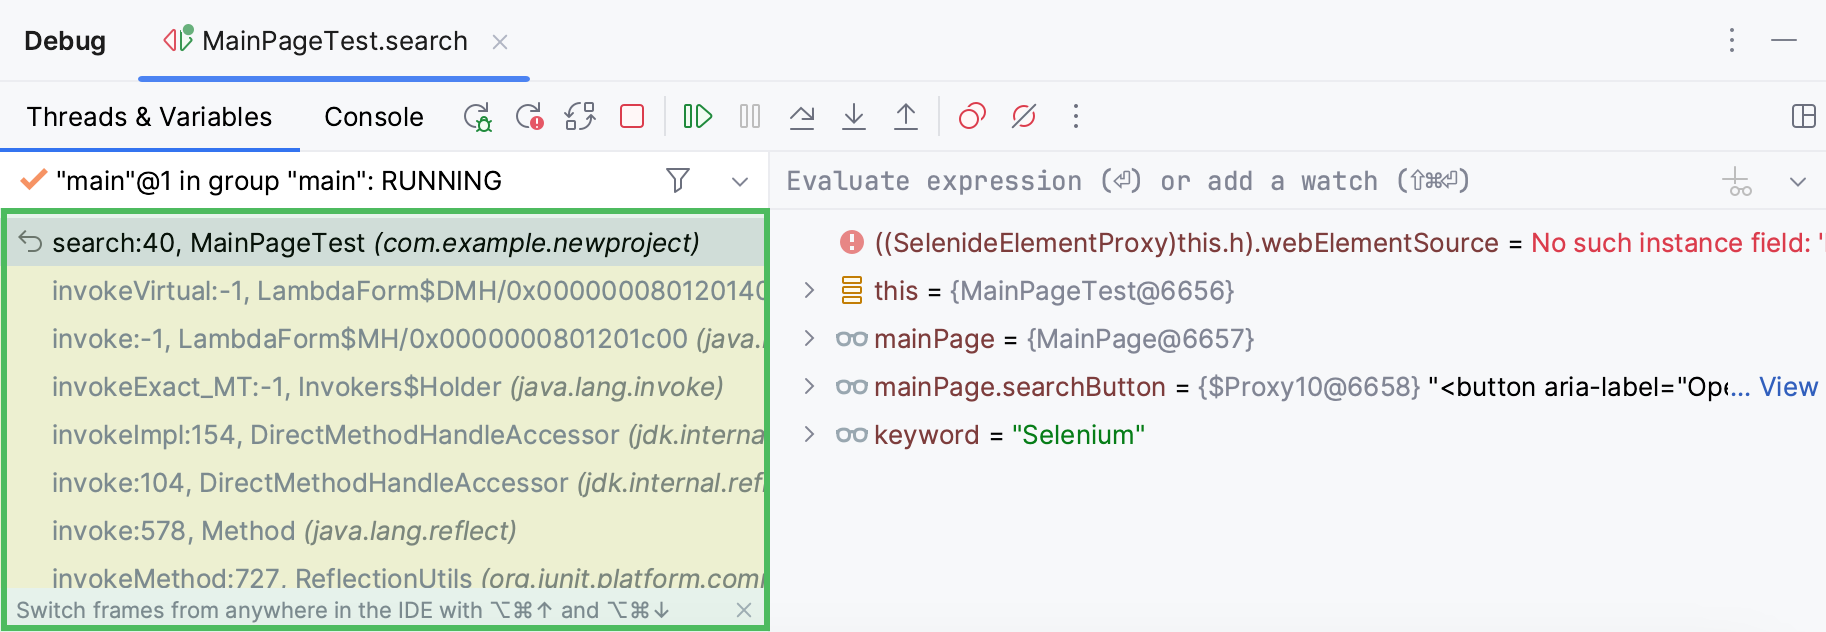Click watch glasses icon for keyword
Screen dimensions: 1826x632
pos(852,435)
